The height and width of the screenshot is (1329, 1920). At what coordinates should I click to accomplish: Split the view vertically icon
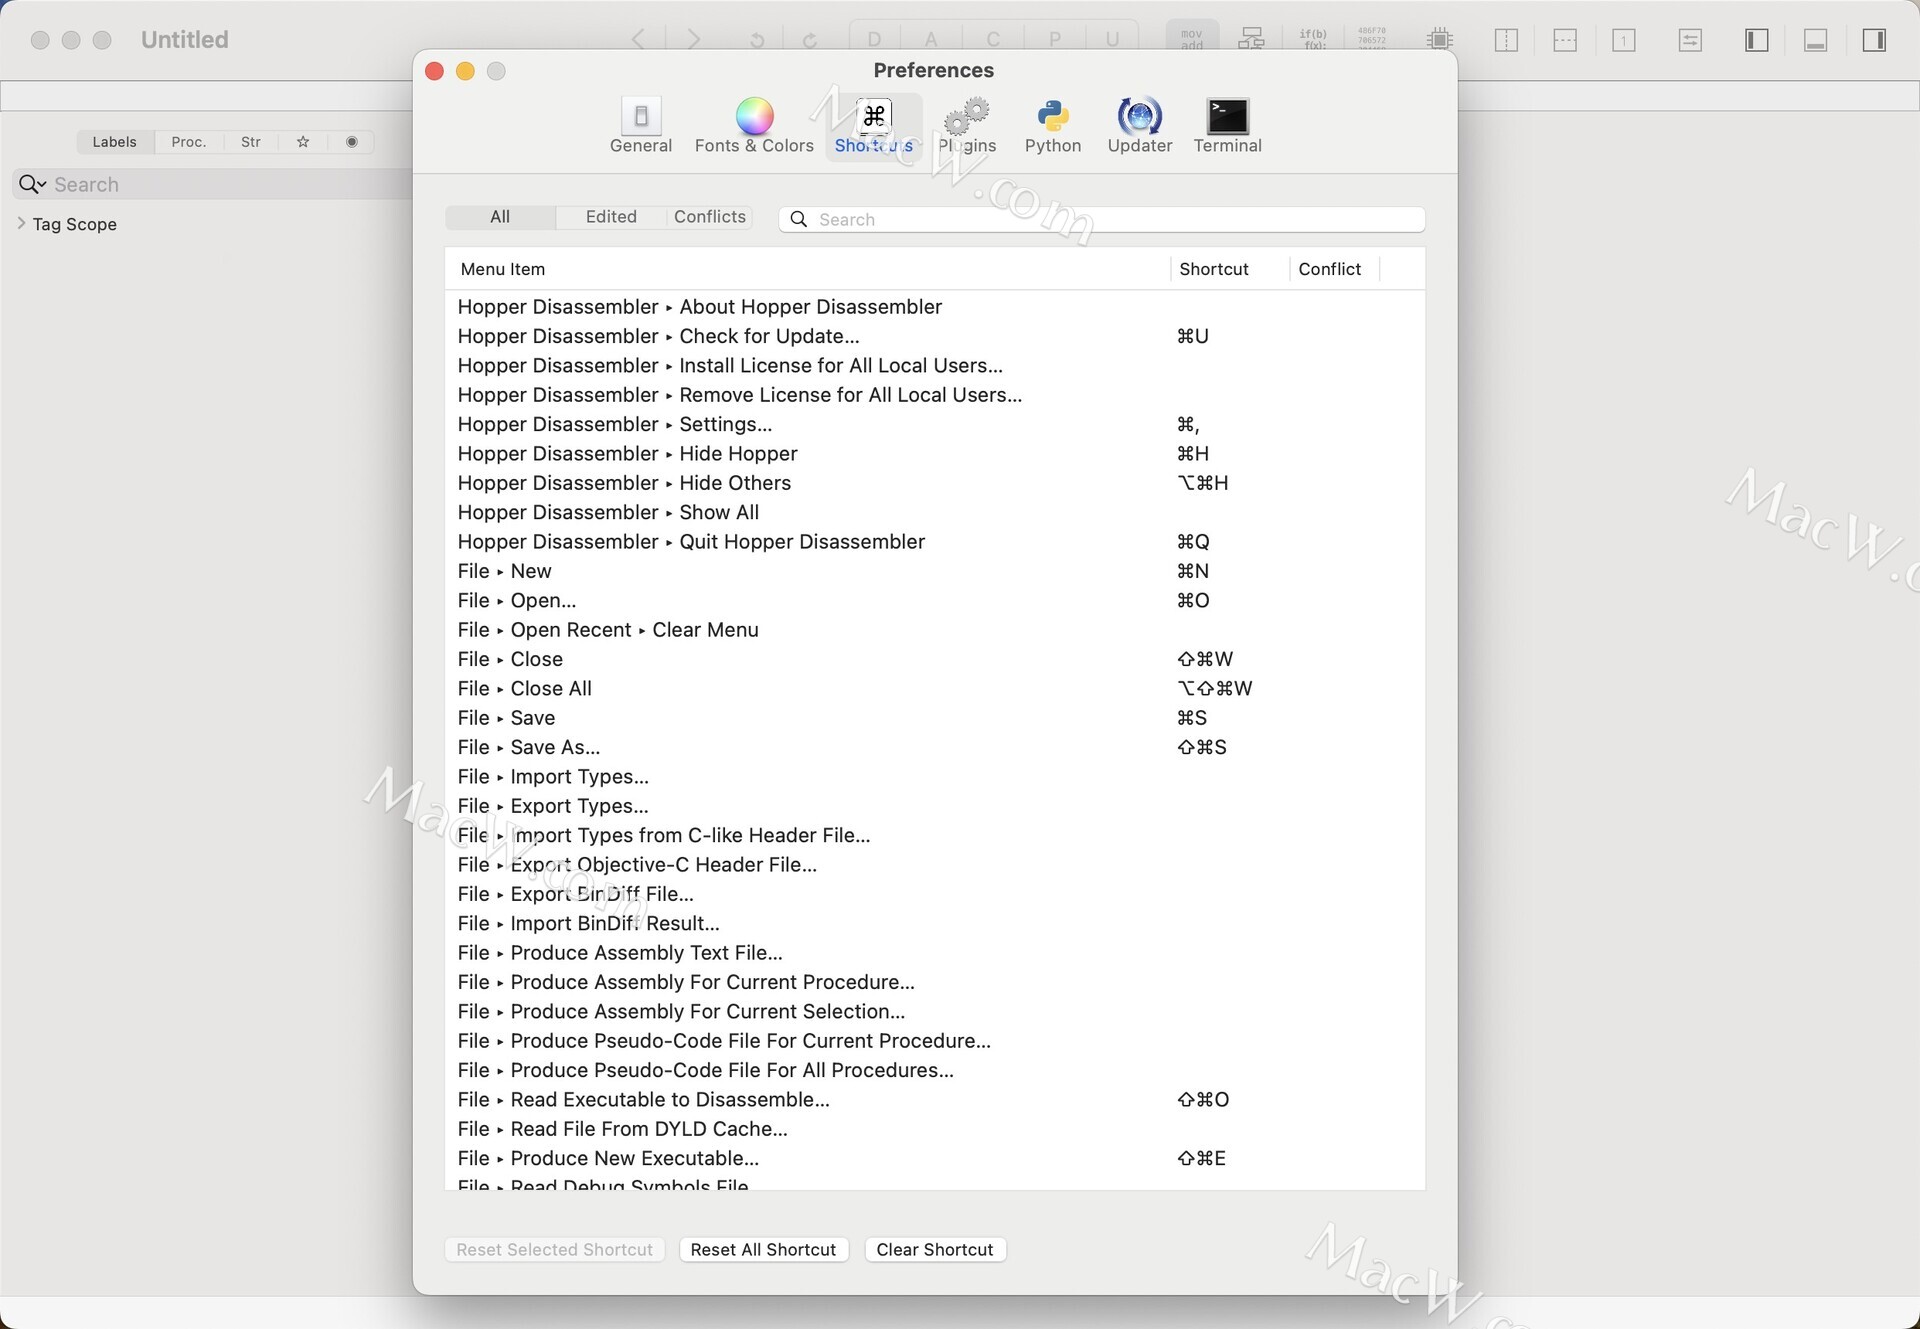click(1506, 40)
